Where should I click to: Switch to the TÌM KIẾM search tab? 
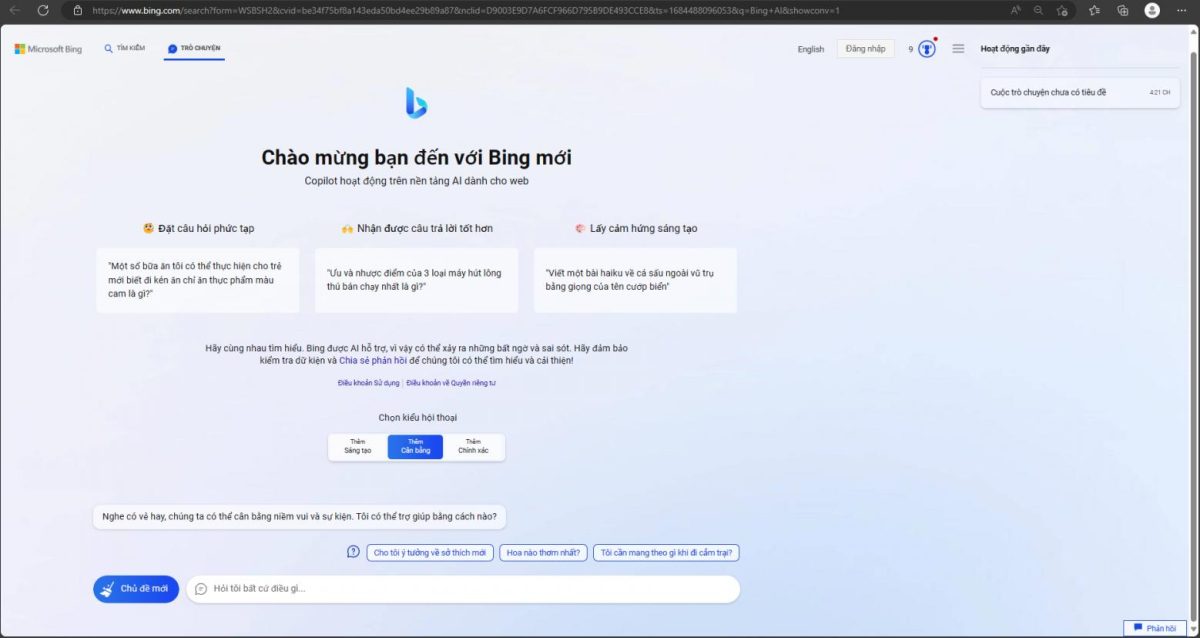(125, 48)
